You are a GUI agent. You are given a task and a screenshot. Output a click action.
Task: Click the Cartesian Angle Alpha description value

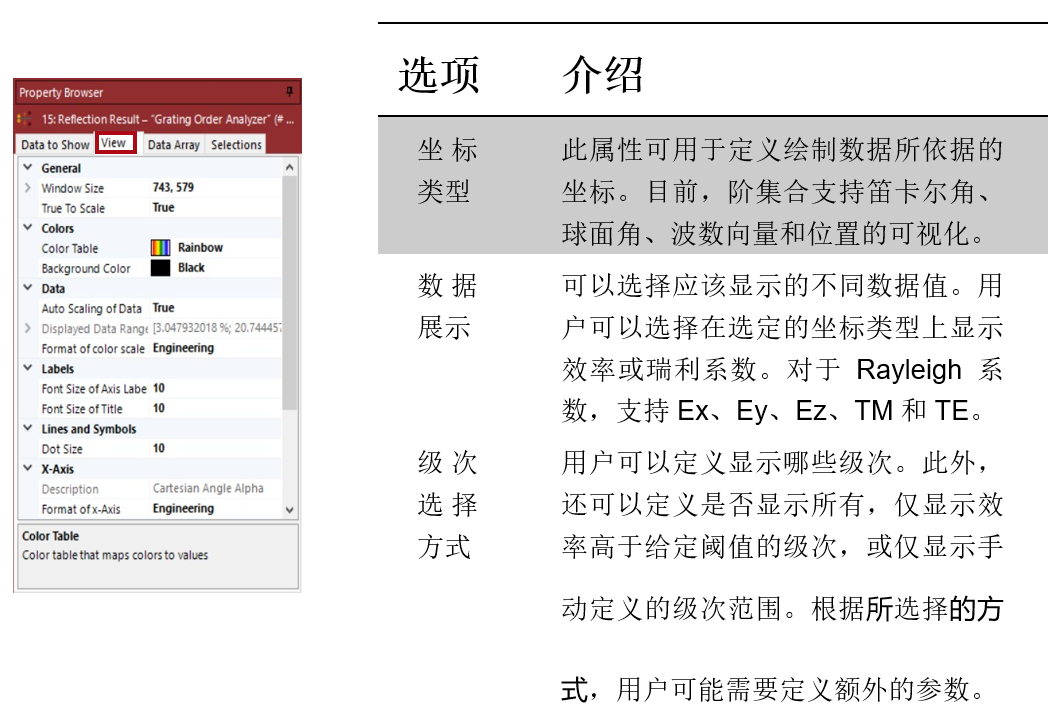pyautogui.click(x=208, y=488)
